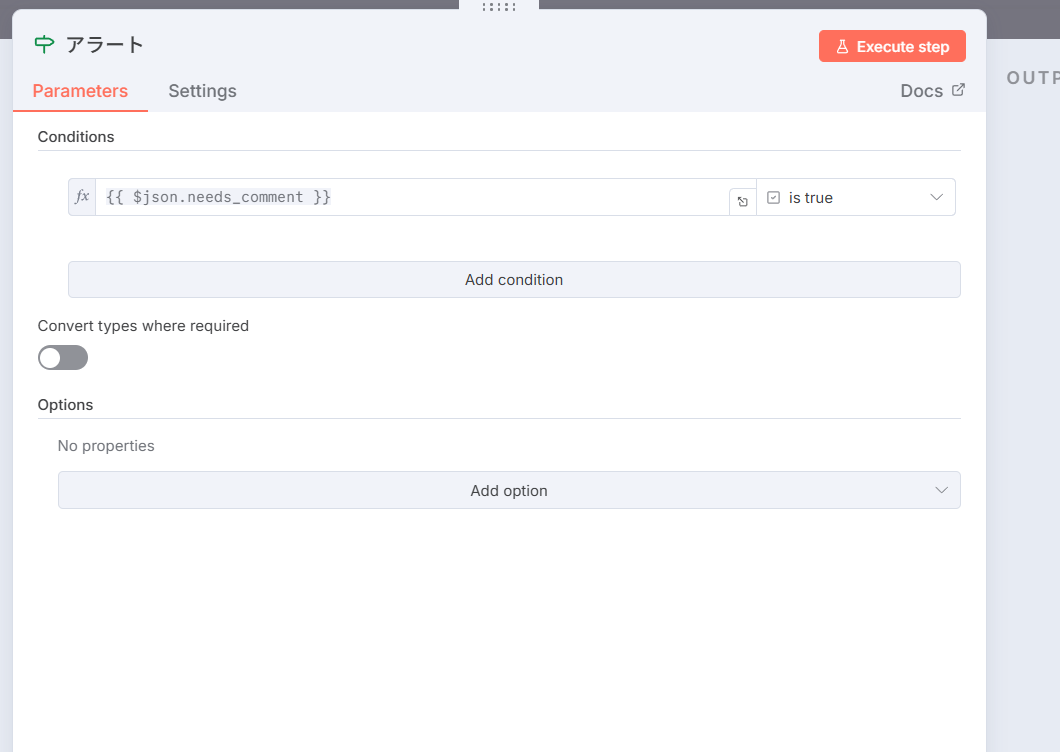
Task: Click the flask icon in Execute step
Action: point(842,47)
